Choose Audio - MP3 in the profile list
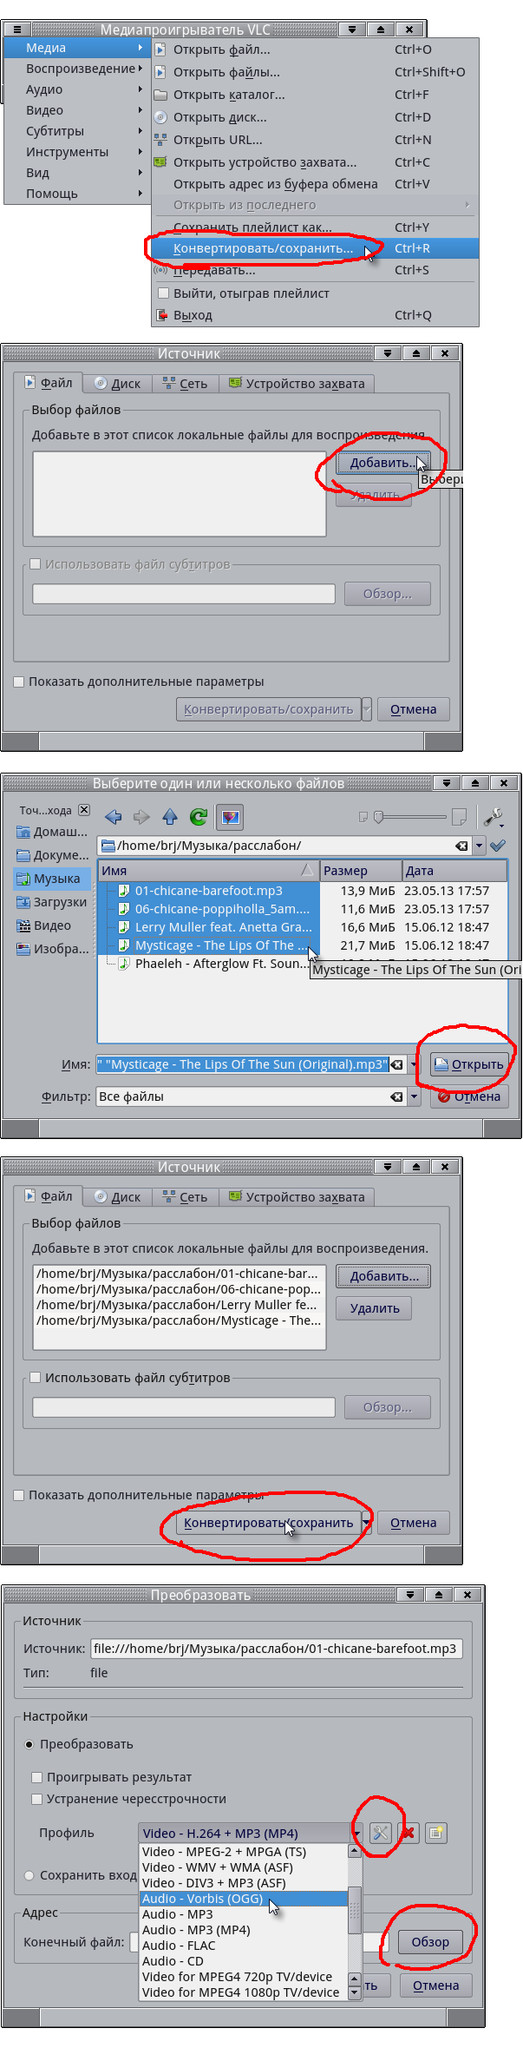This screenshot has width=523, height=2048. pos(244,1914)
